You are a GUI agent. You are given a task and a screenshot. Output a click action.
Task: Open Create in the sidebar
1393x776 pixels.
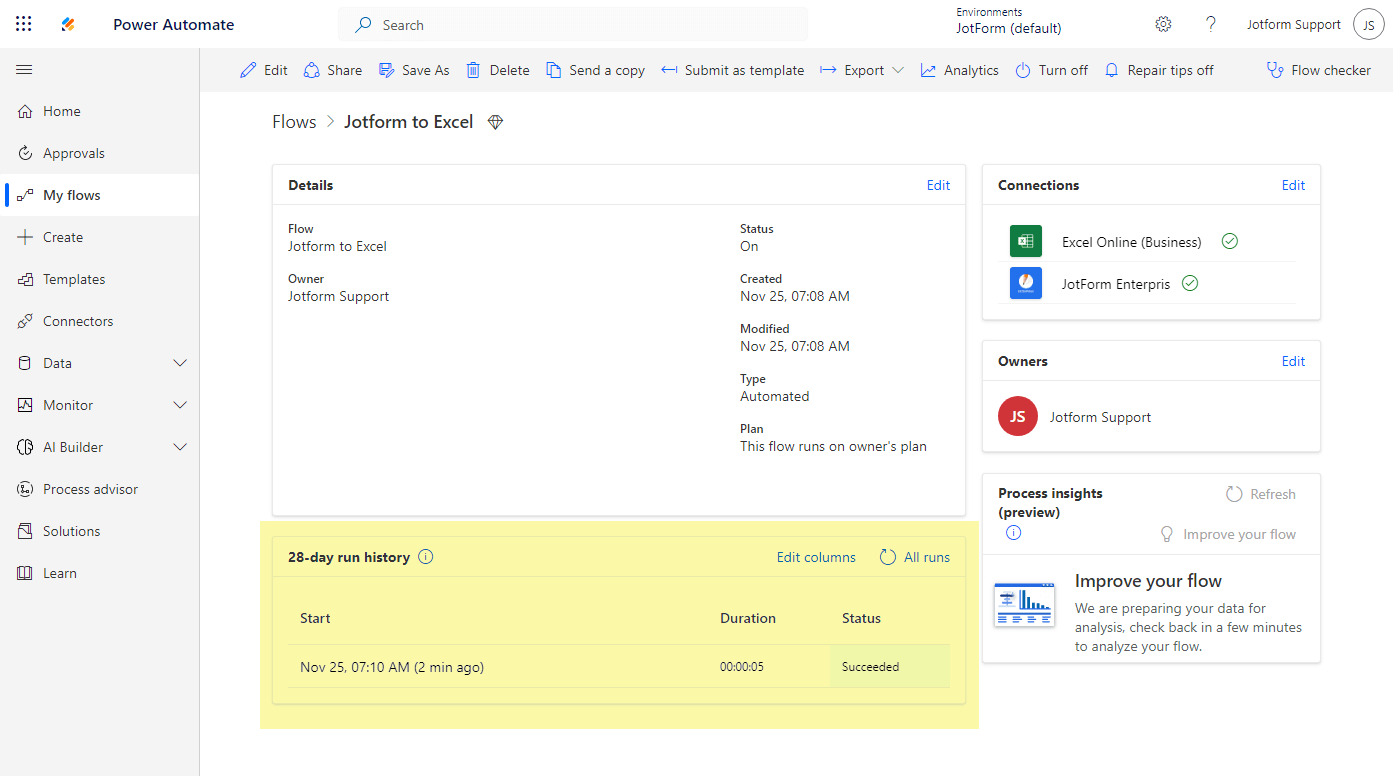(x=100, y=237)
